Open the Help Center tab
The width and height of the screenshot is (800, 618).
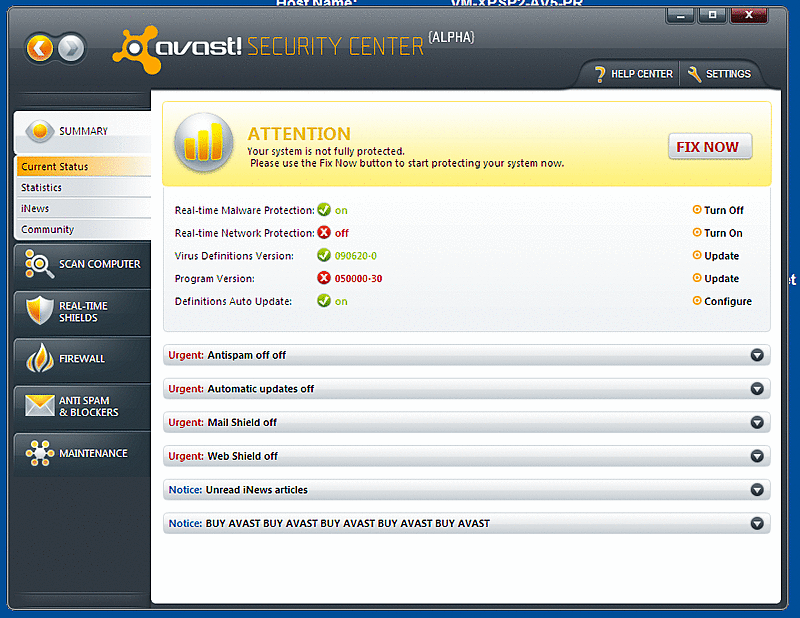pos(634,75)
